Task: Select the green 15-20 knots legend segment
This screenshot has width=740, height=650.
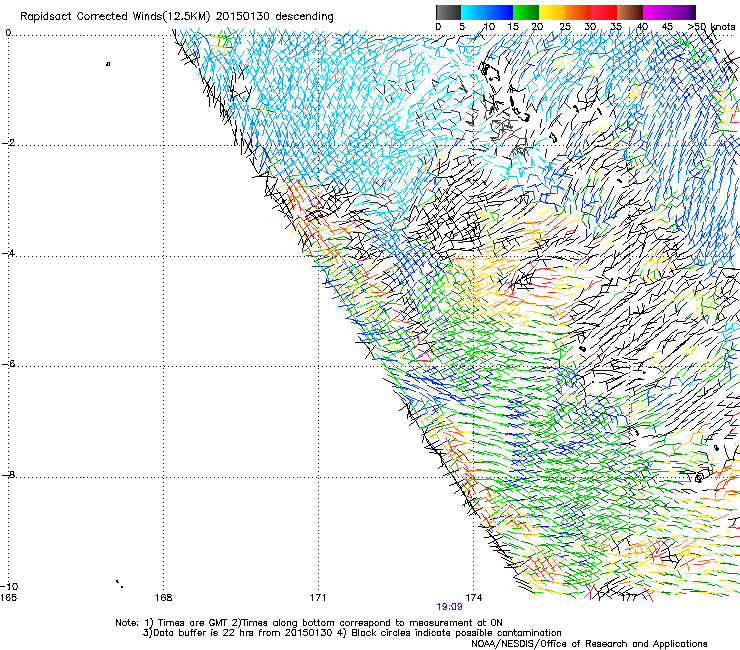Action: point(526,12)
